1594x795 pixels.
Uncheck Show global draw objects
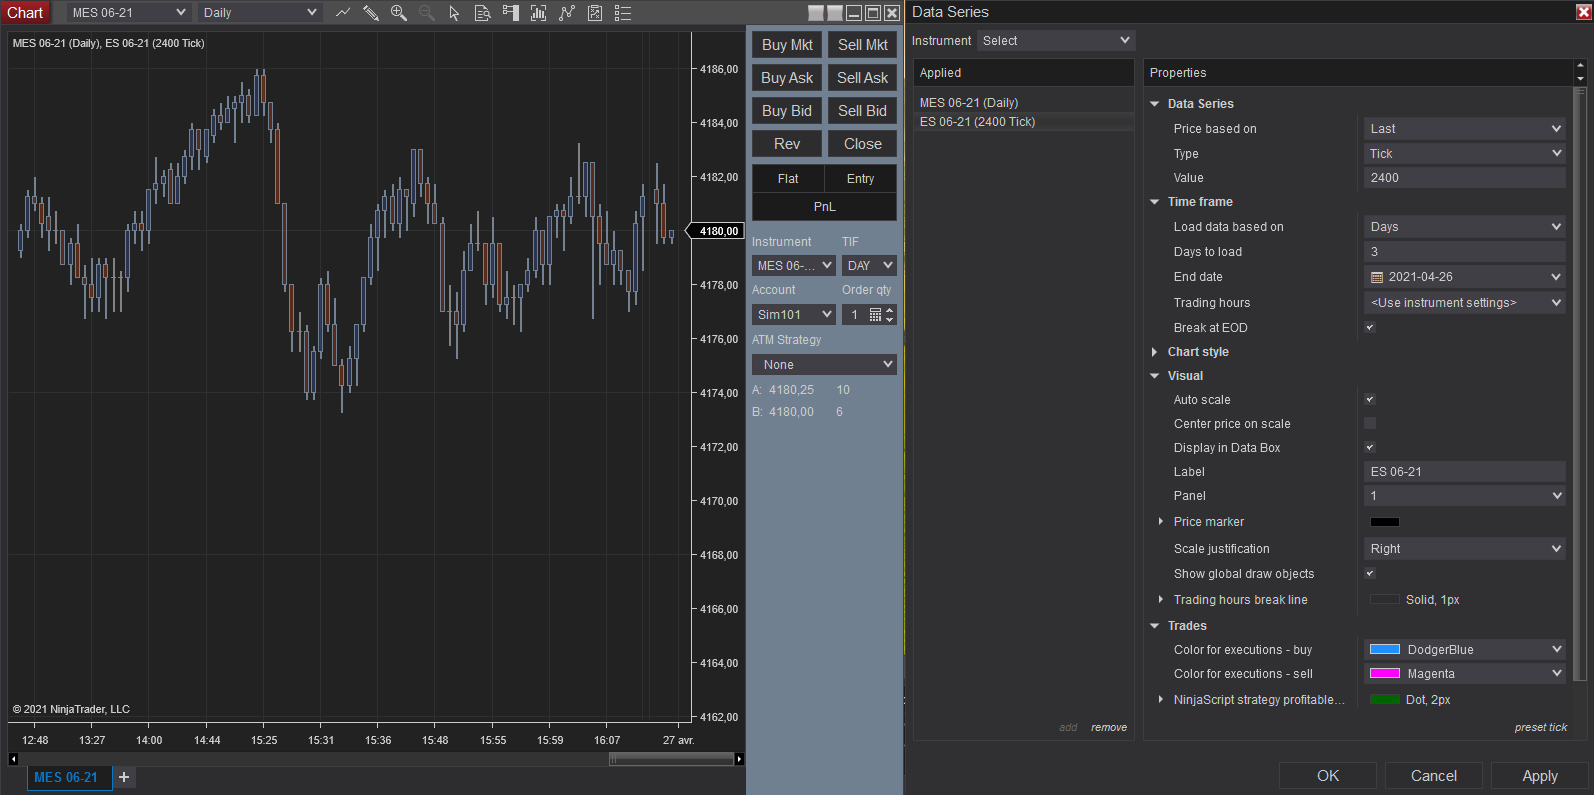click(1370, 574)
